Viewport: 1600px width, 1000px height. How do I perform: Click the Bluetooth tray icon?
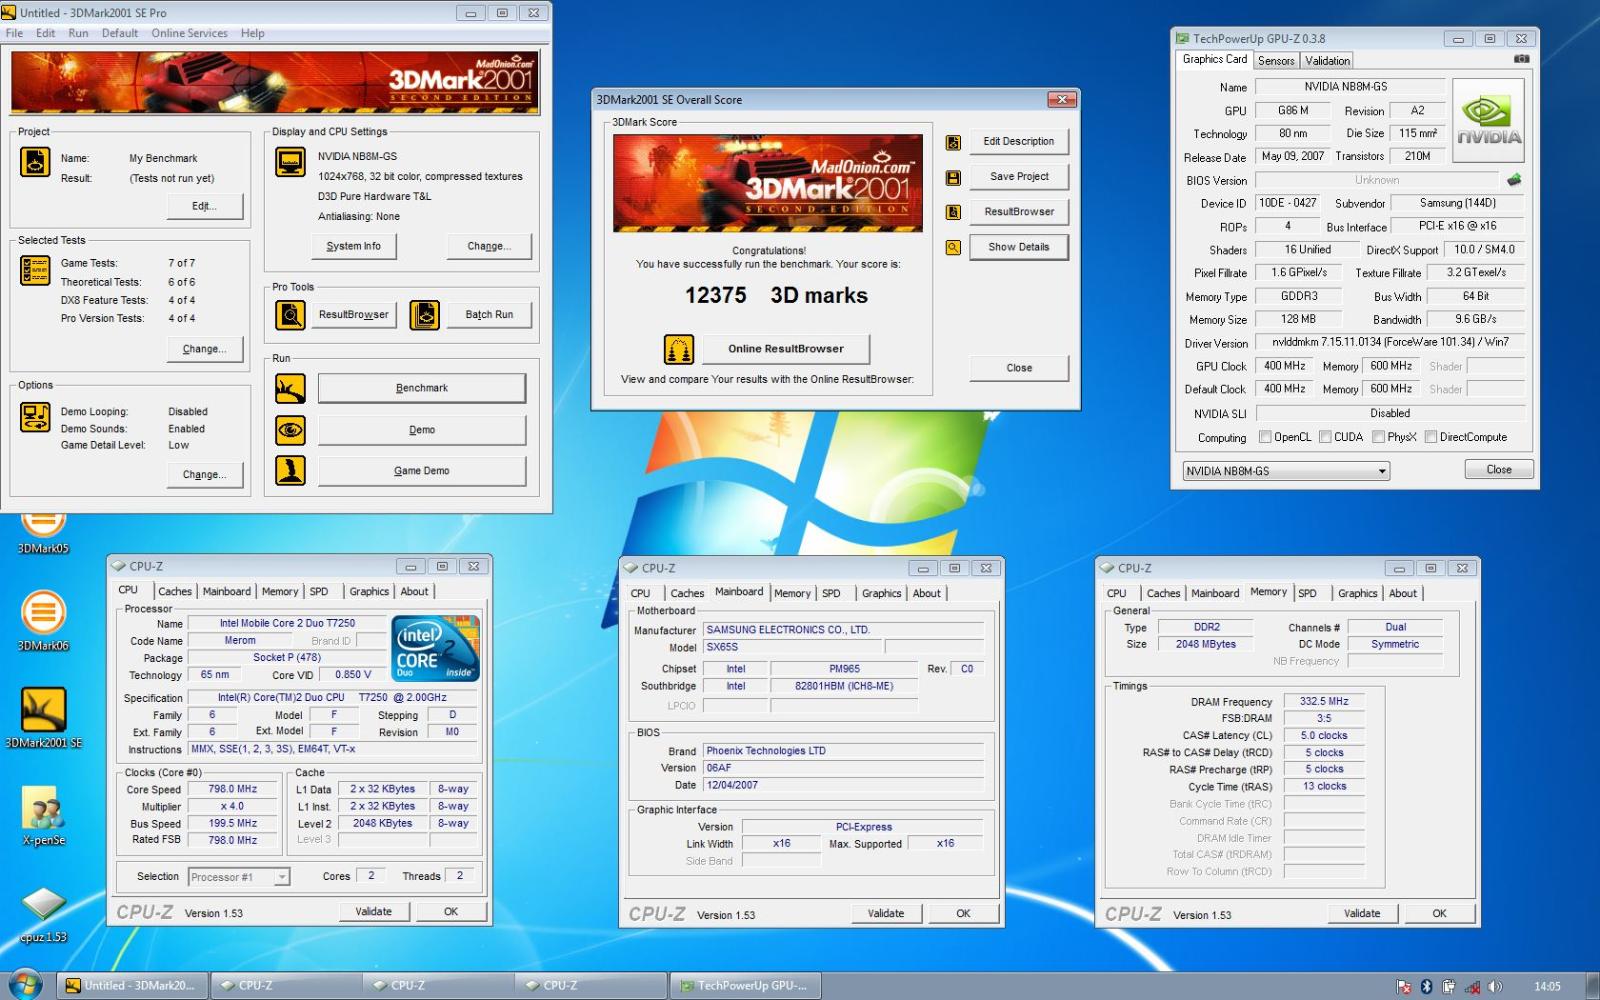[1427, 987]
